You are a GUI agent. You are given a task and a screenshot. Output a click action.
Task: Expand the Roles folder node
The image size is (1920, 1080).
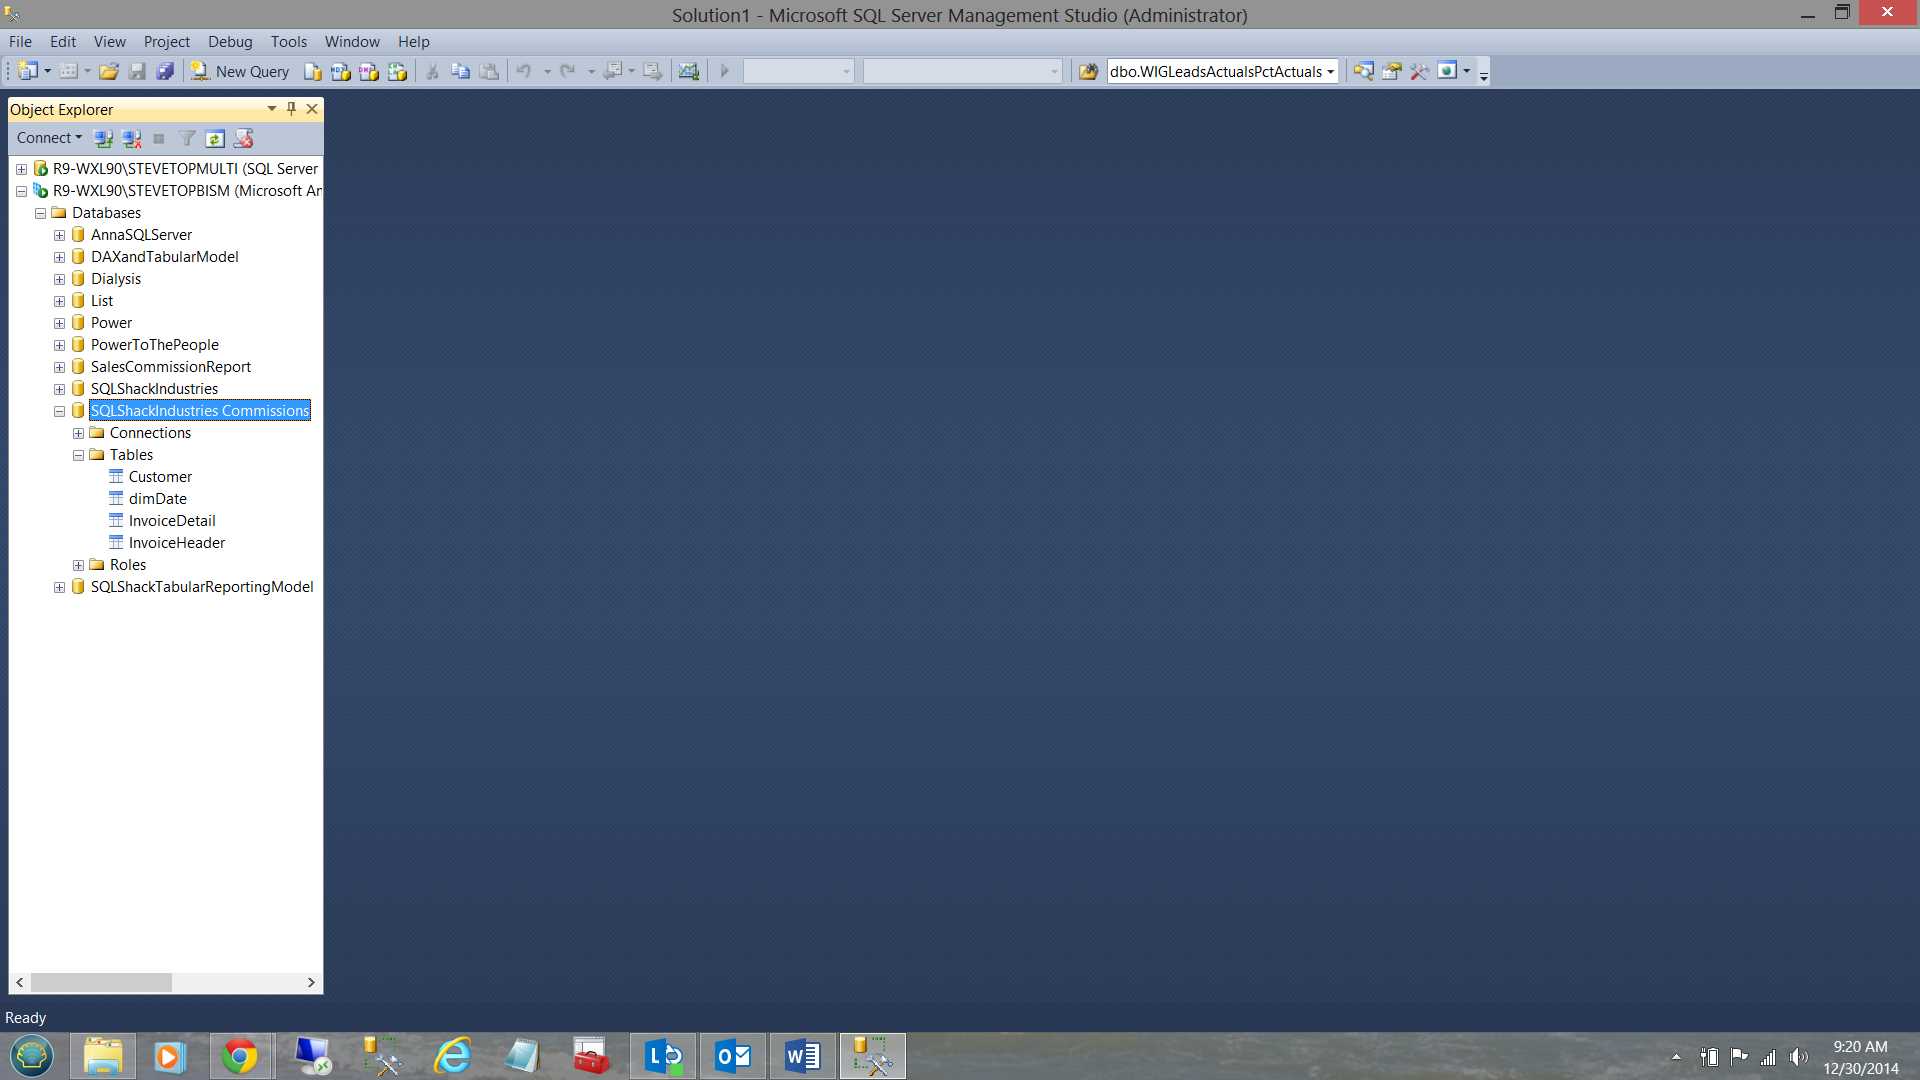coord(78,565)
